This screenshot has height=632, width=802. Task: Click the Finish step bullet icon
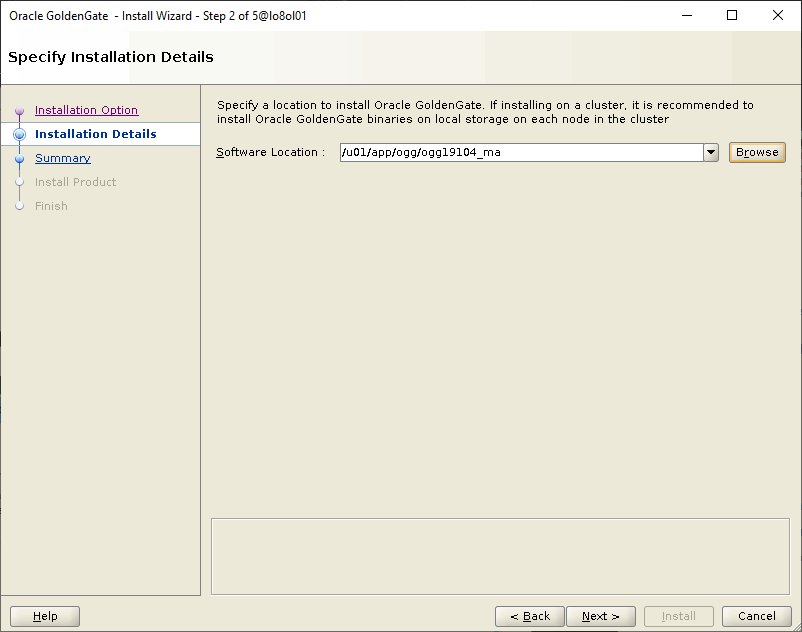(x=19, y=206)
